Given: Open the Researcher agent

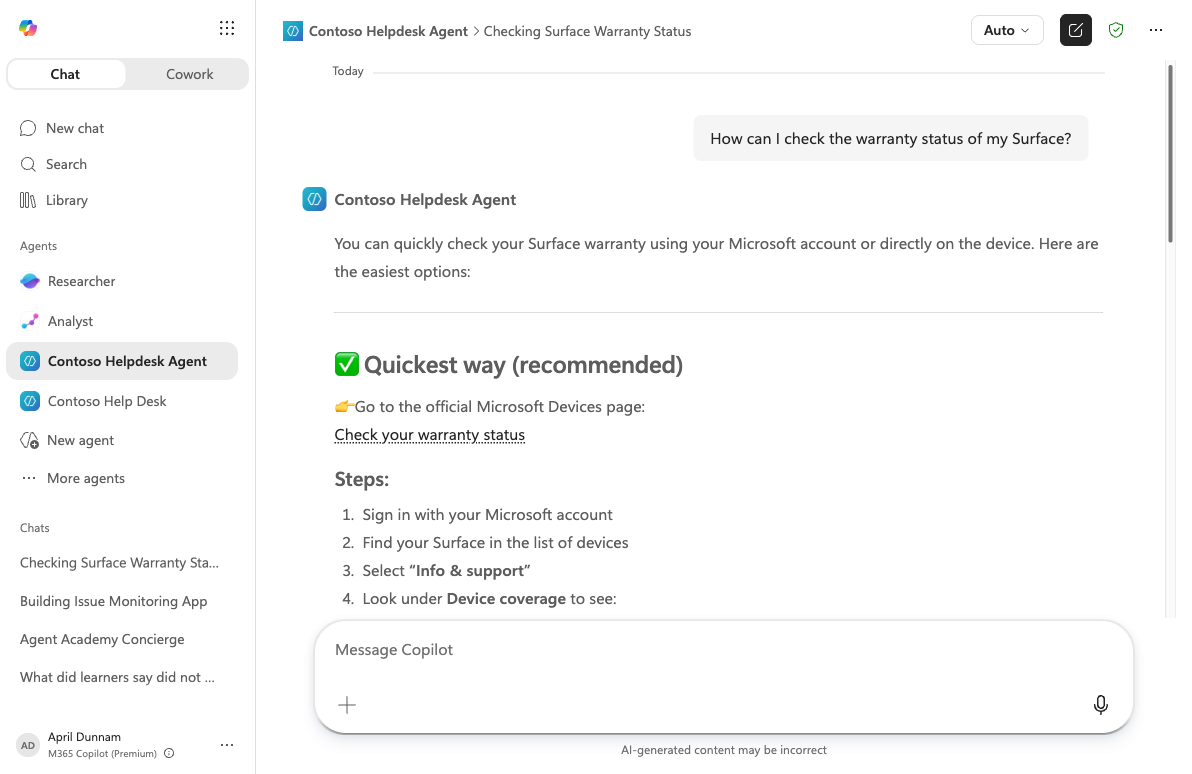Looking at the screenshot, I should [81, 281].
